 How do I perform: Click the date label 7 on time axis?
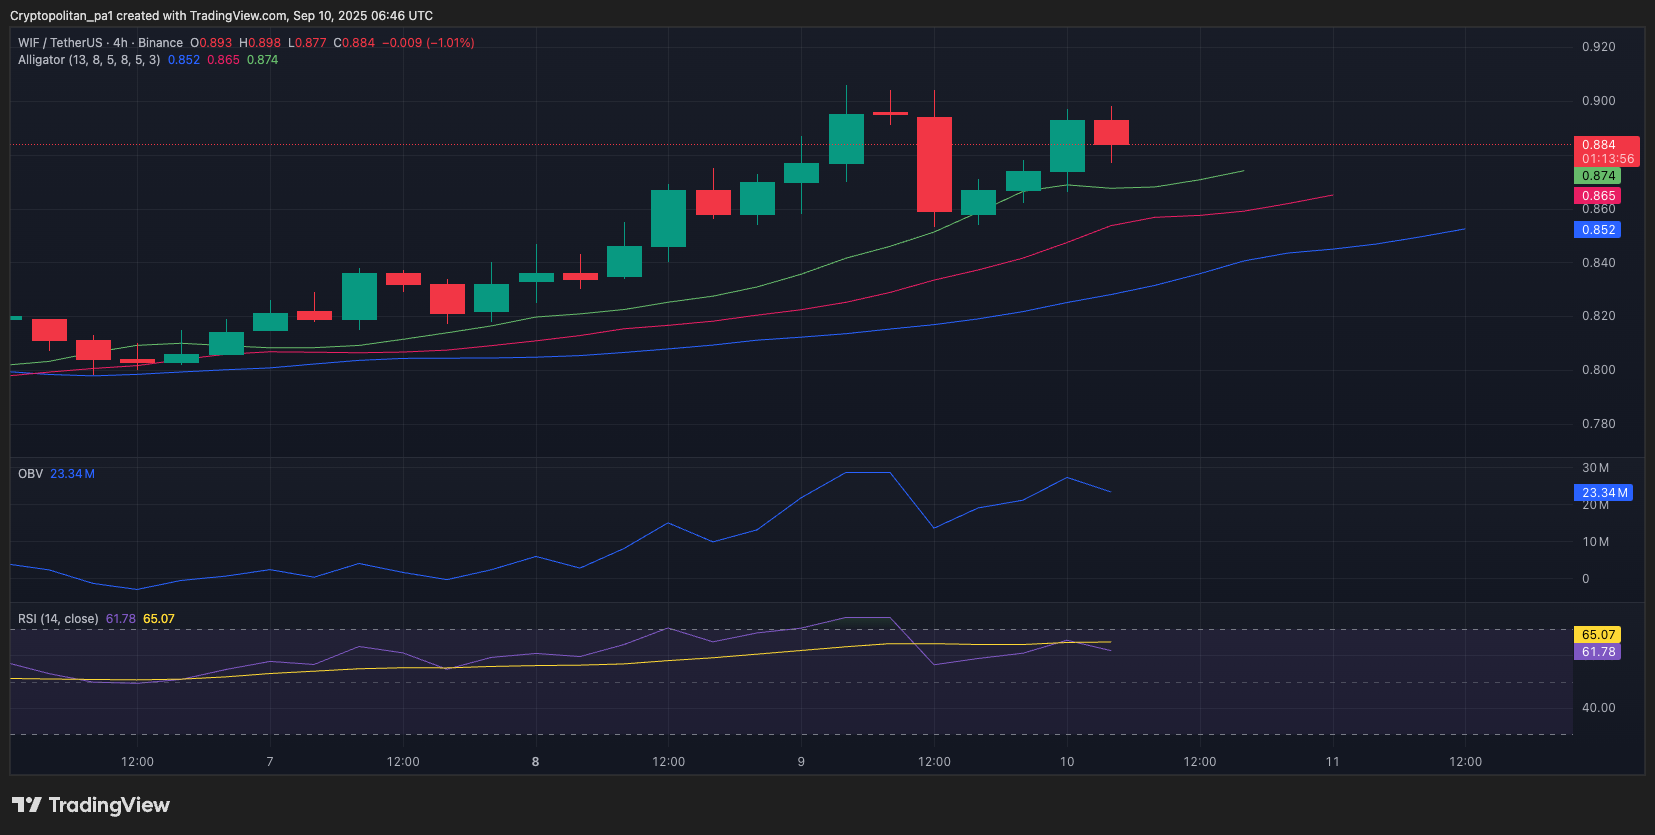click(x=270, y=762)
